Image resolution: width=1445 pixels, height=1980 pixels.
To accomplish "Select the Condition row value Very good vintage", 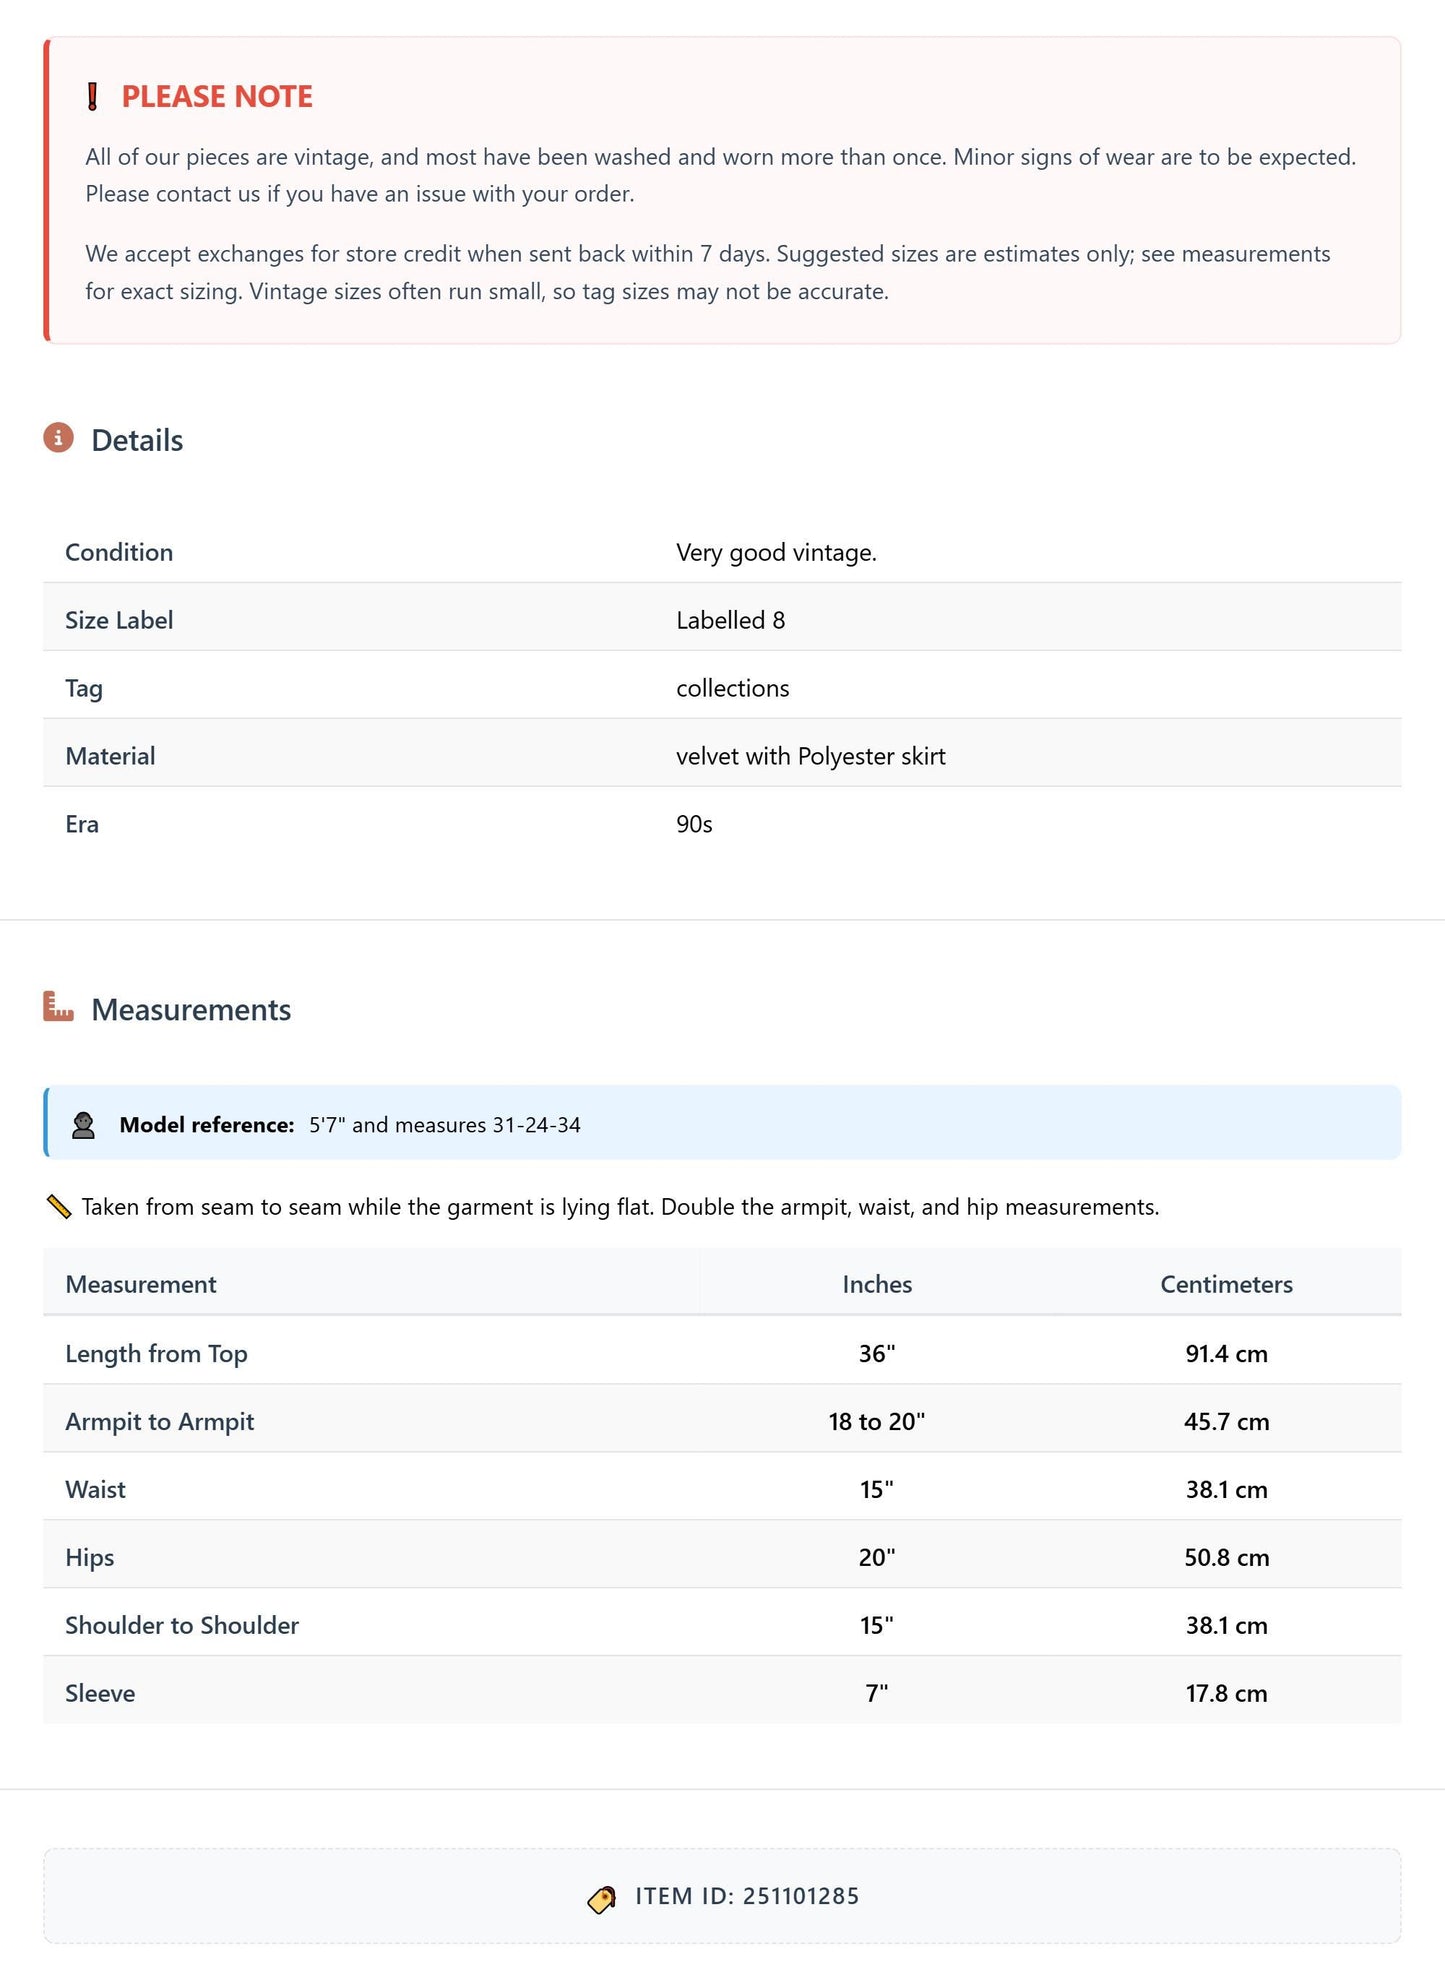I will (776, 552).
